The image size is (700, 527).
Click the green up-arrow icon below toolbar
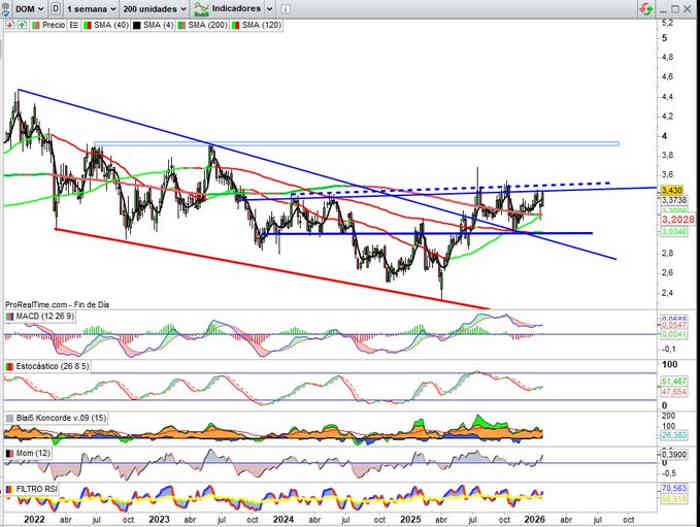[21, 24]
